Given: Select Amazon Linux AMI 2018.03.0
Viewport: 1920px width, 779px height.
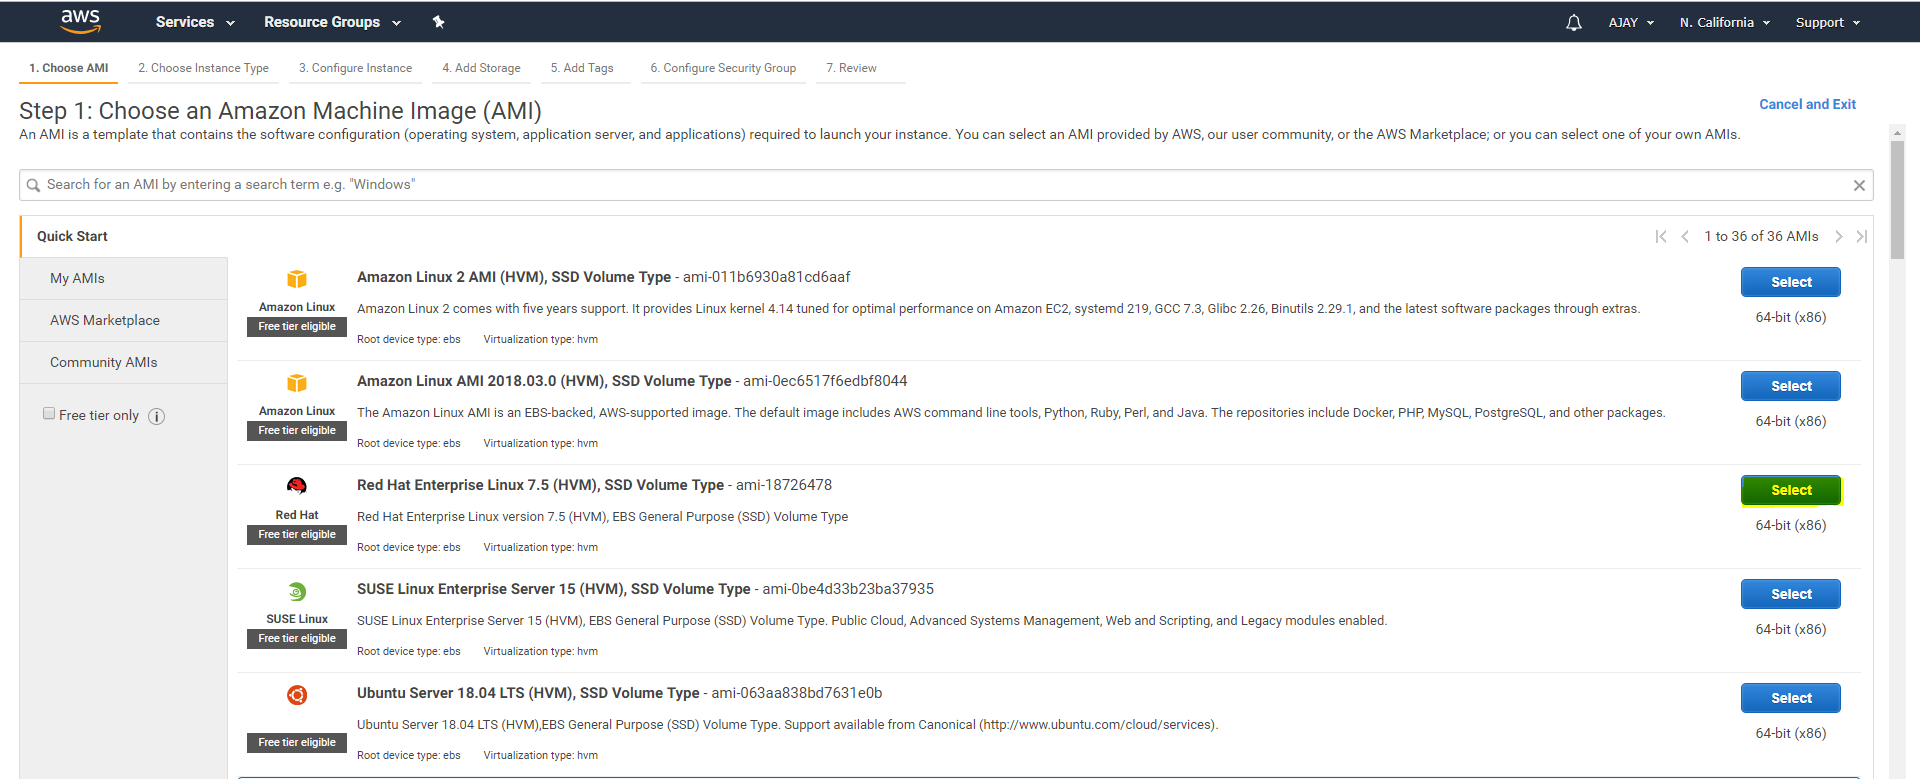Looking at the screenshot, I should pyautogui.click(x=1791, y=386).
